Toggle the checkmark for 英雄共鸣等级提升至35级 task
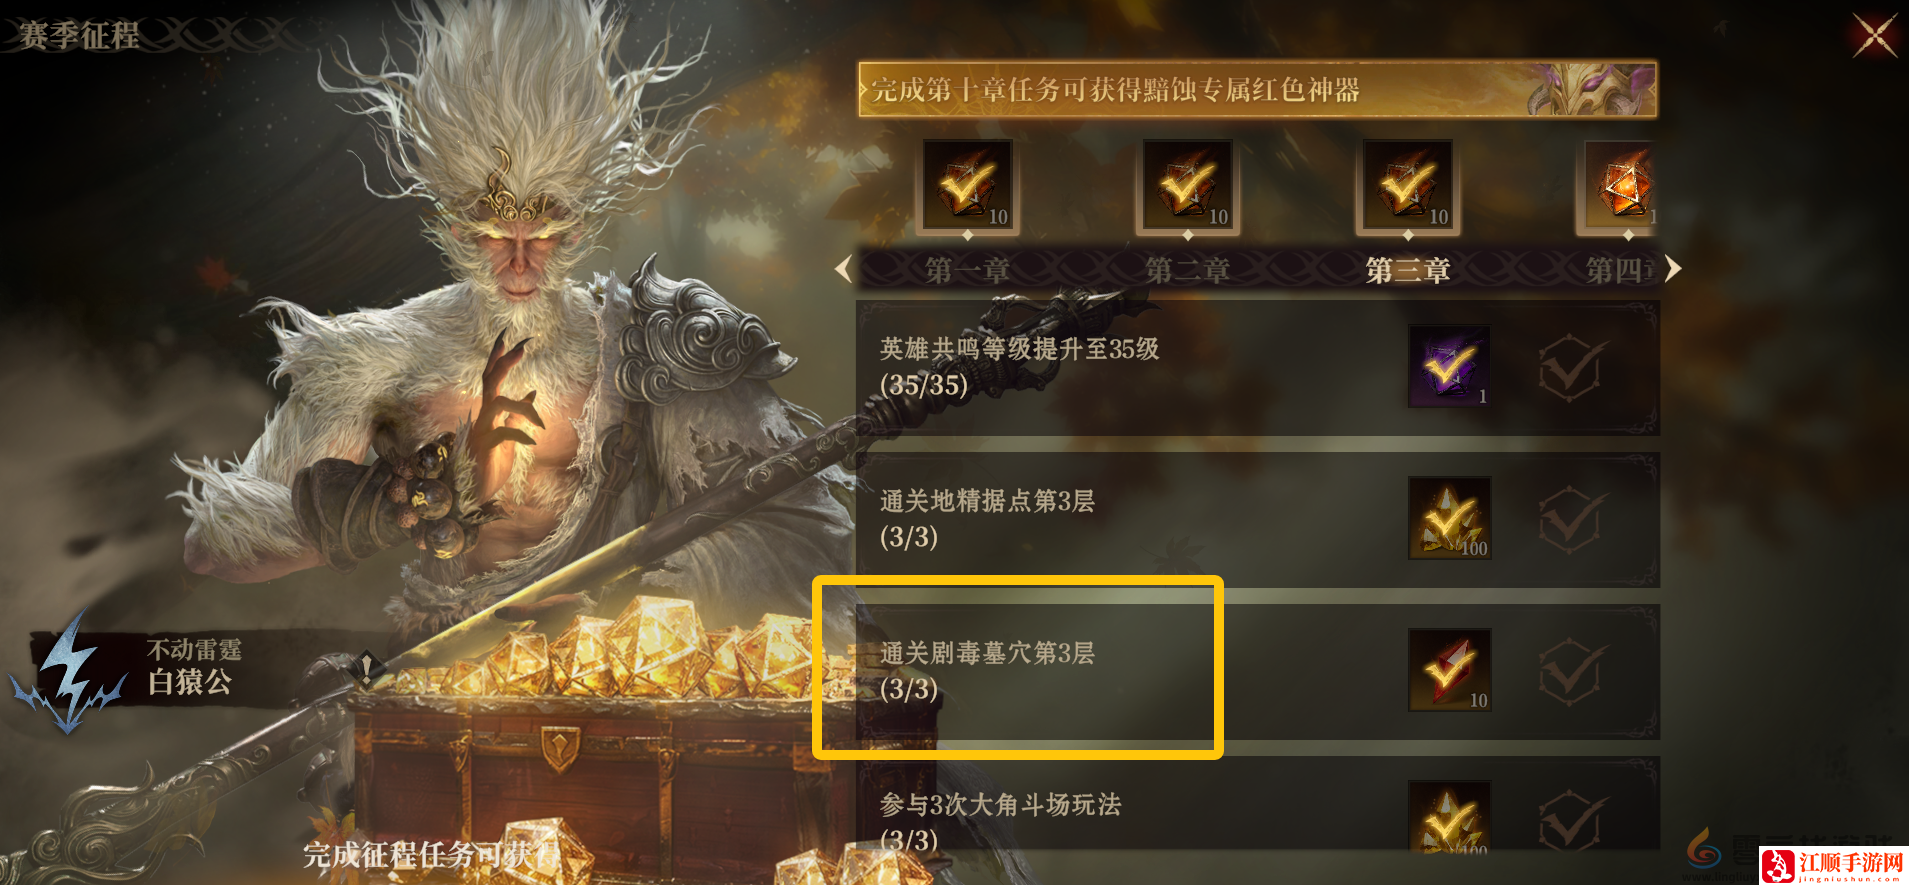1909x885 pixels. [x=1571, y=368]
